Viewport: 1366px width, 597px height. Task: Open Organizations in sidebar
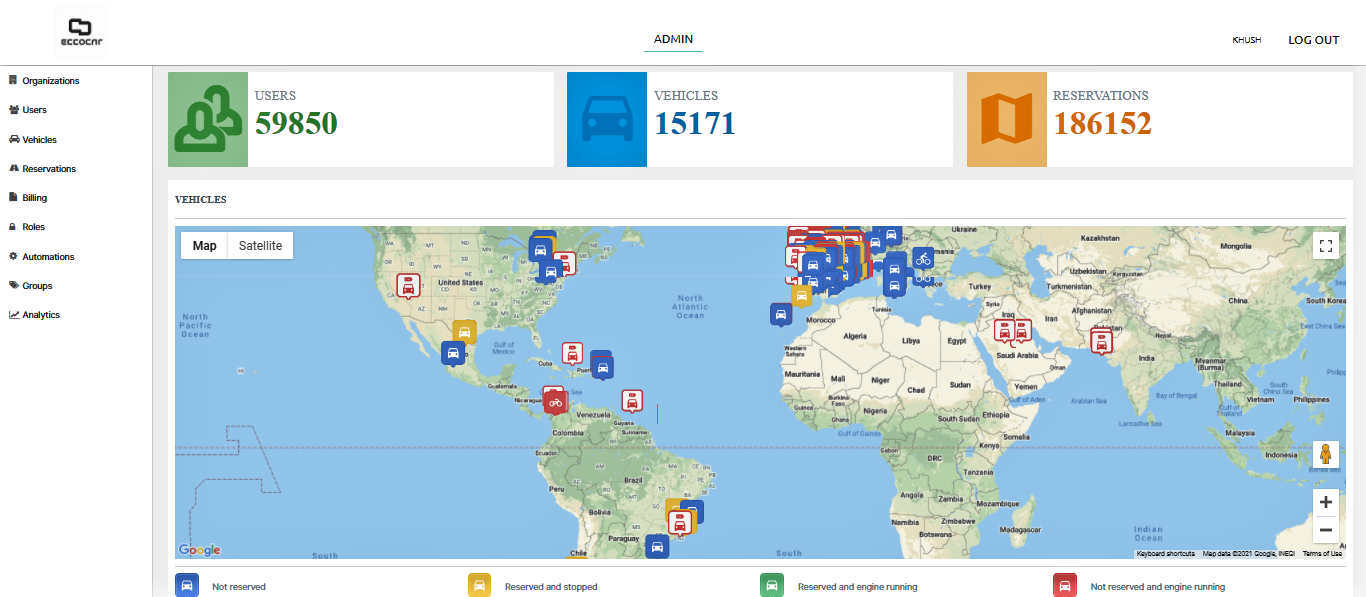(50, 81)
